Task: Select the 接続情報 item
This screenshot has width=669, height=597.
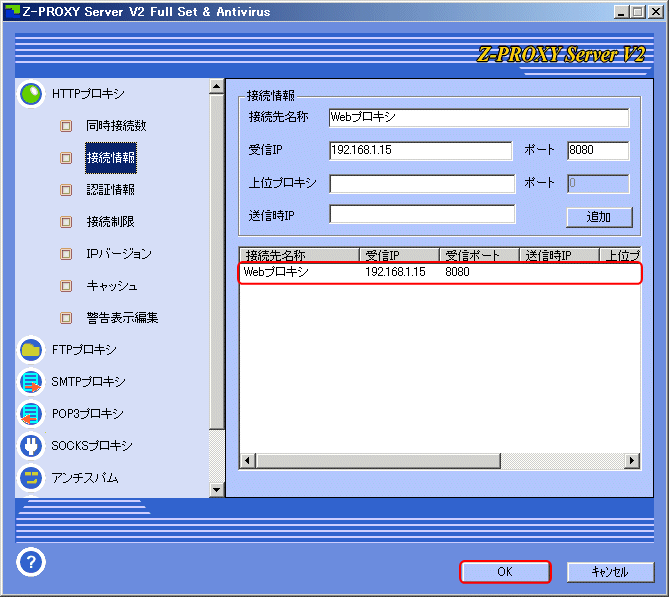Action: tap(111, 158)
